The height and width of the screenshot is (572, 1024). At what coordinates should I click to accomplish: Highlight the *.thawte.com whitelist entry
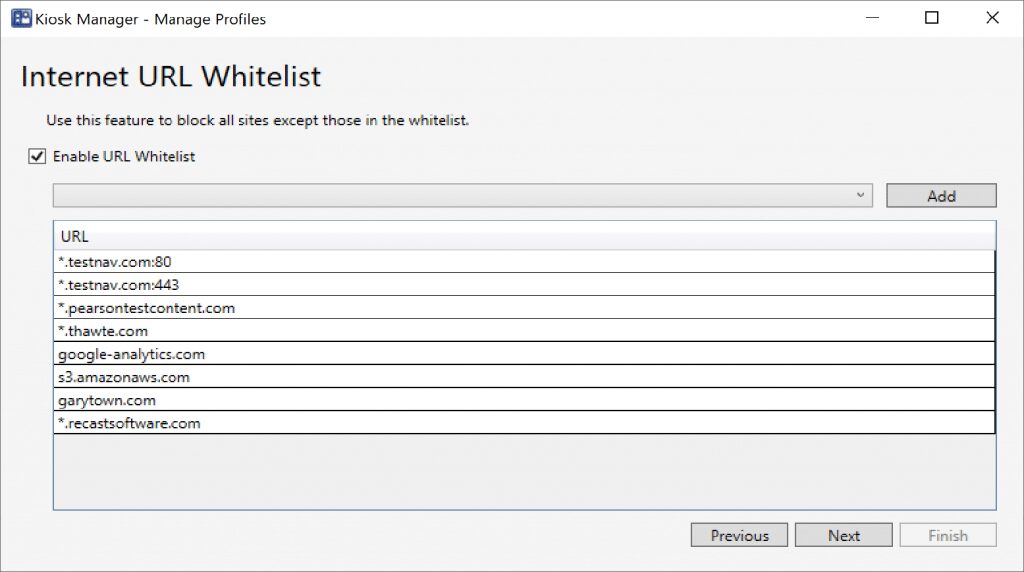pos(103,331)
